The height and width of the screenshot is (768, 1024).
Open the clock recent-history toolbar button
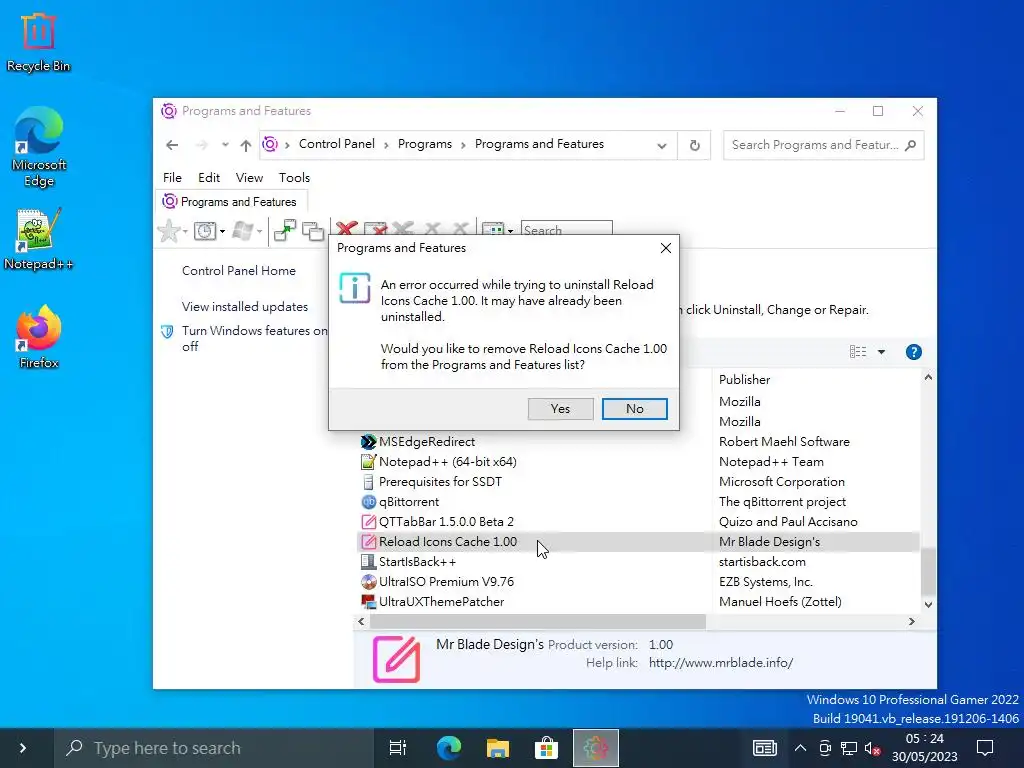pyautogui.click(x=205, y=231)
